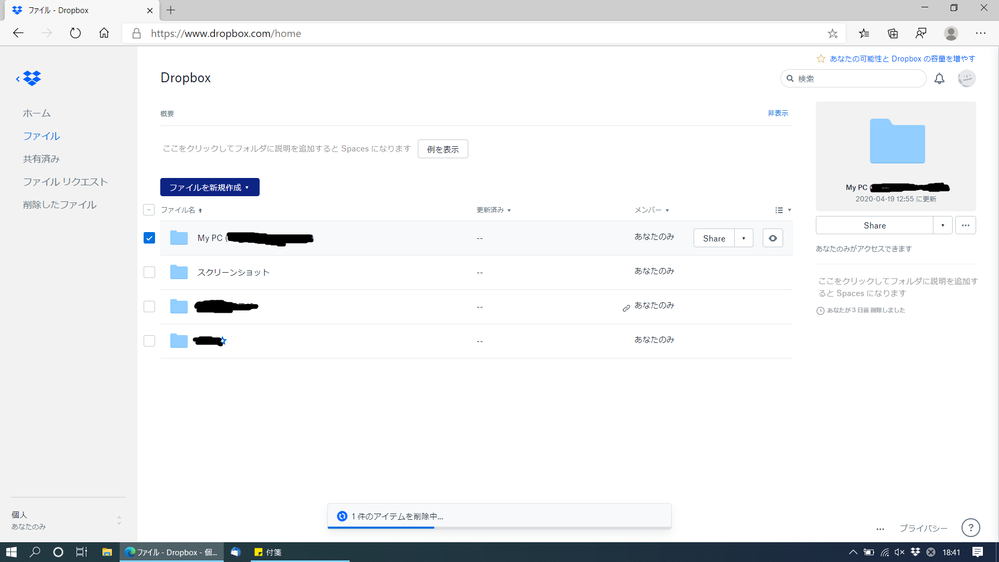Collapse sidebar with the chevron beside logo
Viewport: 999px width, 562px height.
(x=18, y=78)
